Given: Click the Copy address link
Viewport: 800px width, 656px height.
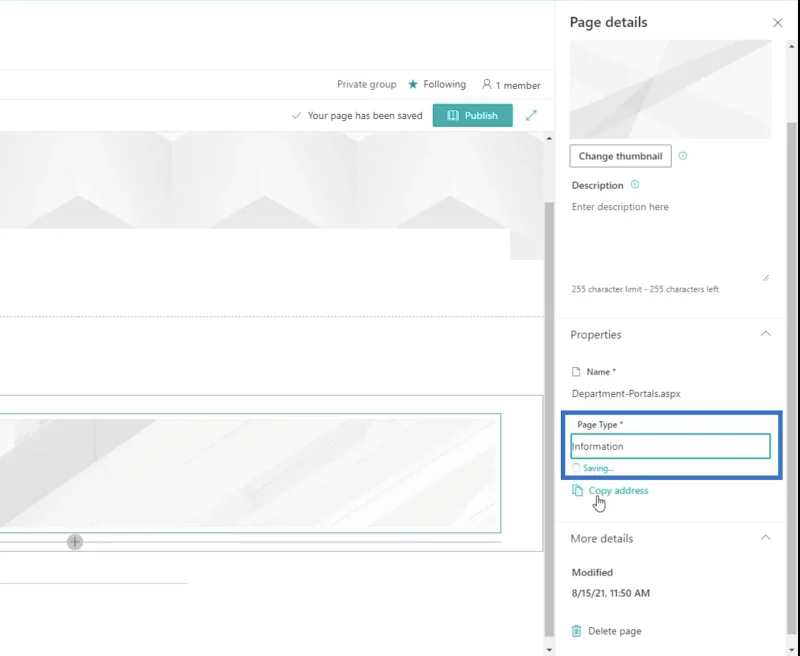Looking at the screenshot, I should tap(618, 491).
